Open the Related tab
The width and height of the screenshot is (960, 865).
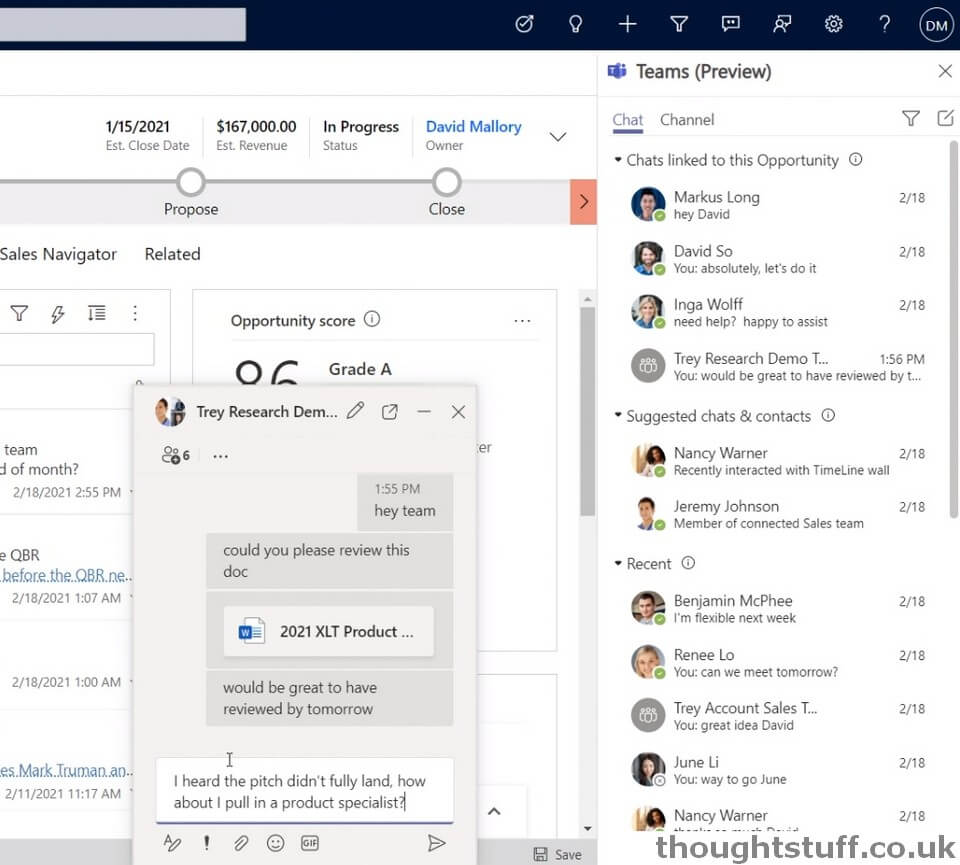click(x=172, y=253)
